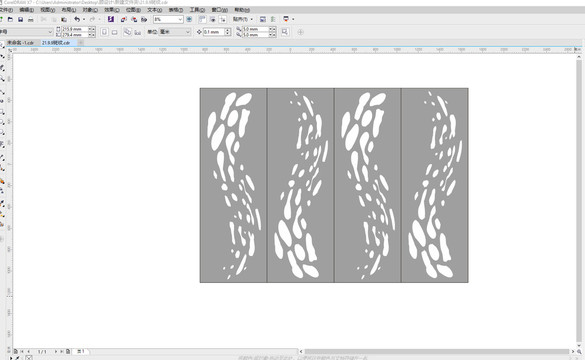Open the zoom level dropdown
Viewport: 585px width, 360px height.
(x=180, y=19)
